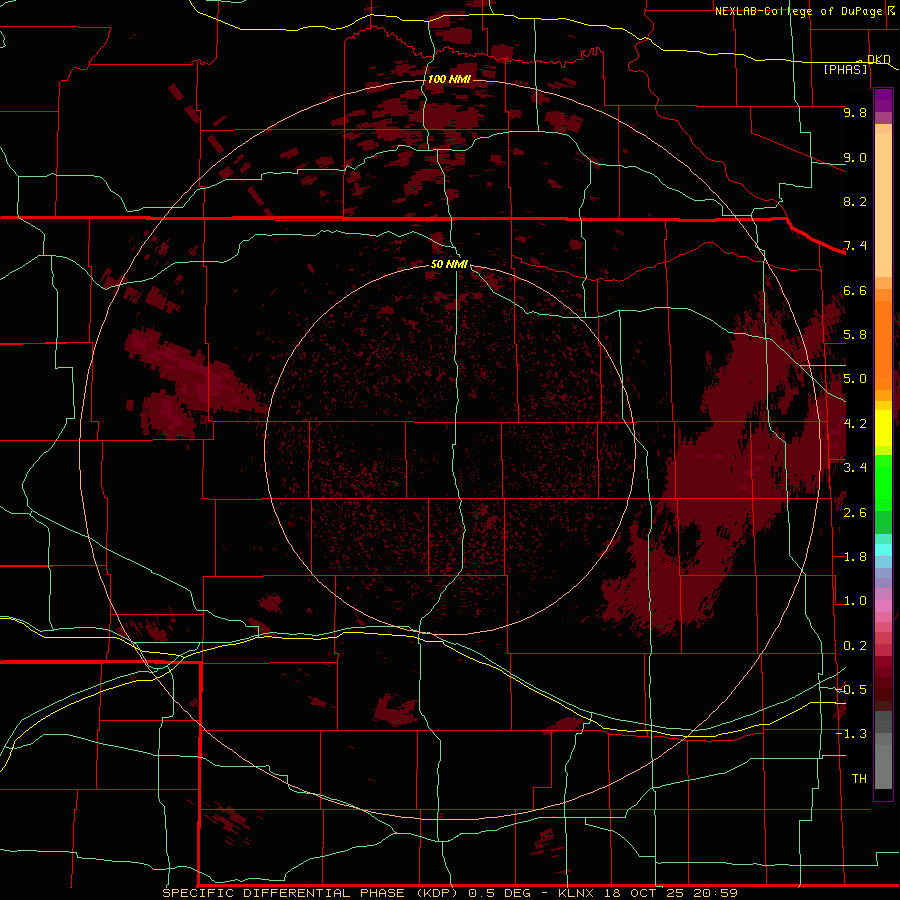Image resolution: width=900 pixels, height=900 pixels.
Task: Click the cyan segment of the color bar
Action: pyautogui.click(x=883, y=550)
